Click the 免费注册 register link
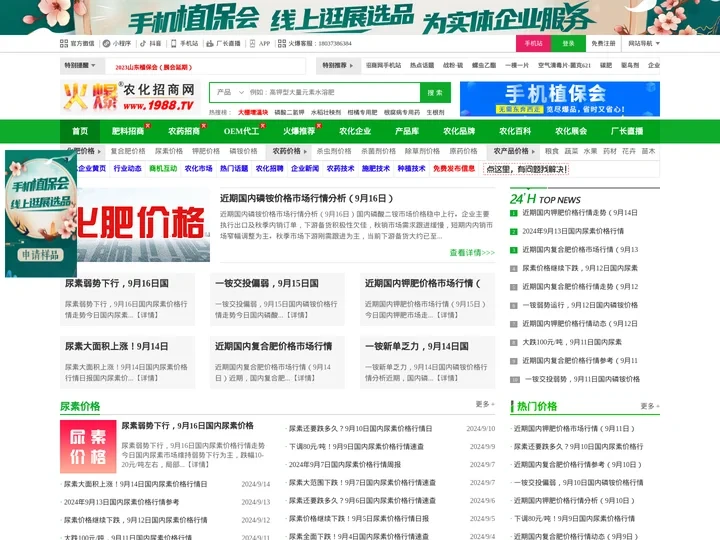Viewport: 720px width, 540px height. pos(603,43)
